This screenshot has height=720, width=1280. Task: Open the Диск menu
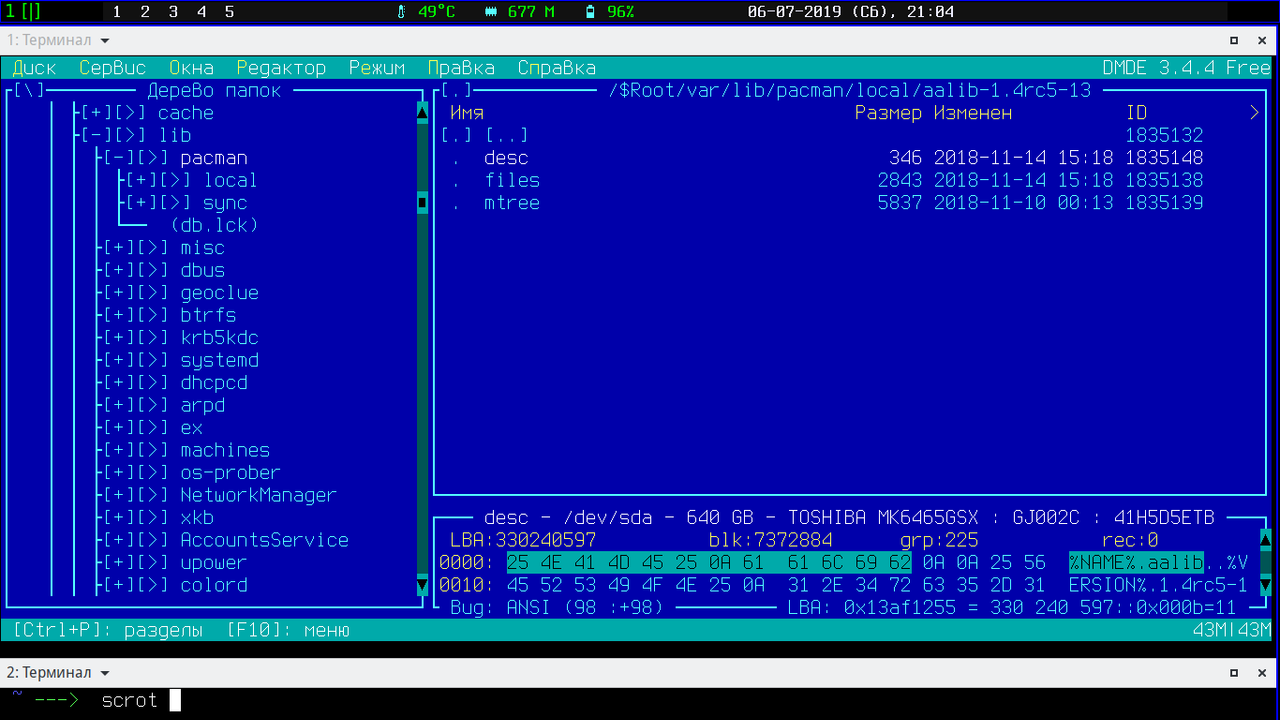coord(34,68)
